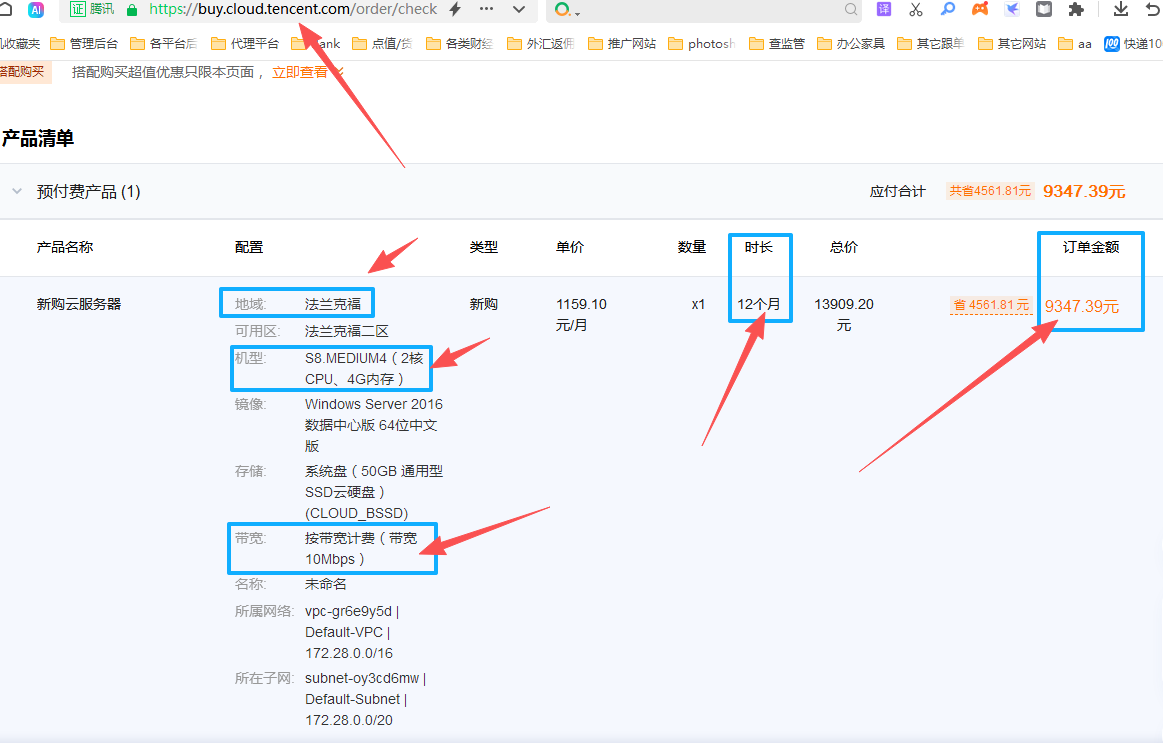Open the puzzle-piece extensions icon
This screenshot has height=743, width=1163.
point(1076,10)
